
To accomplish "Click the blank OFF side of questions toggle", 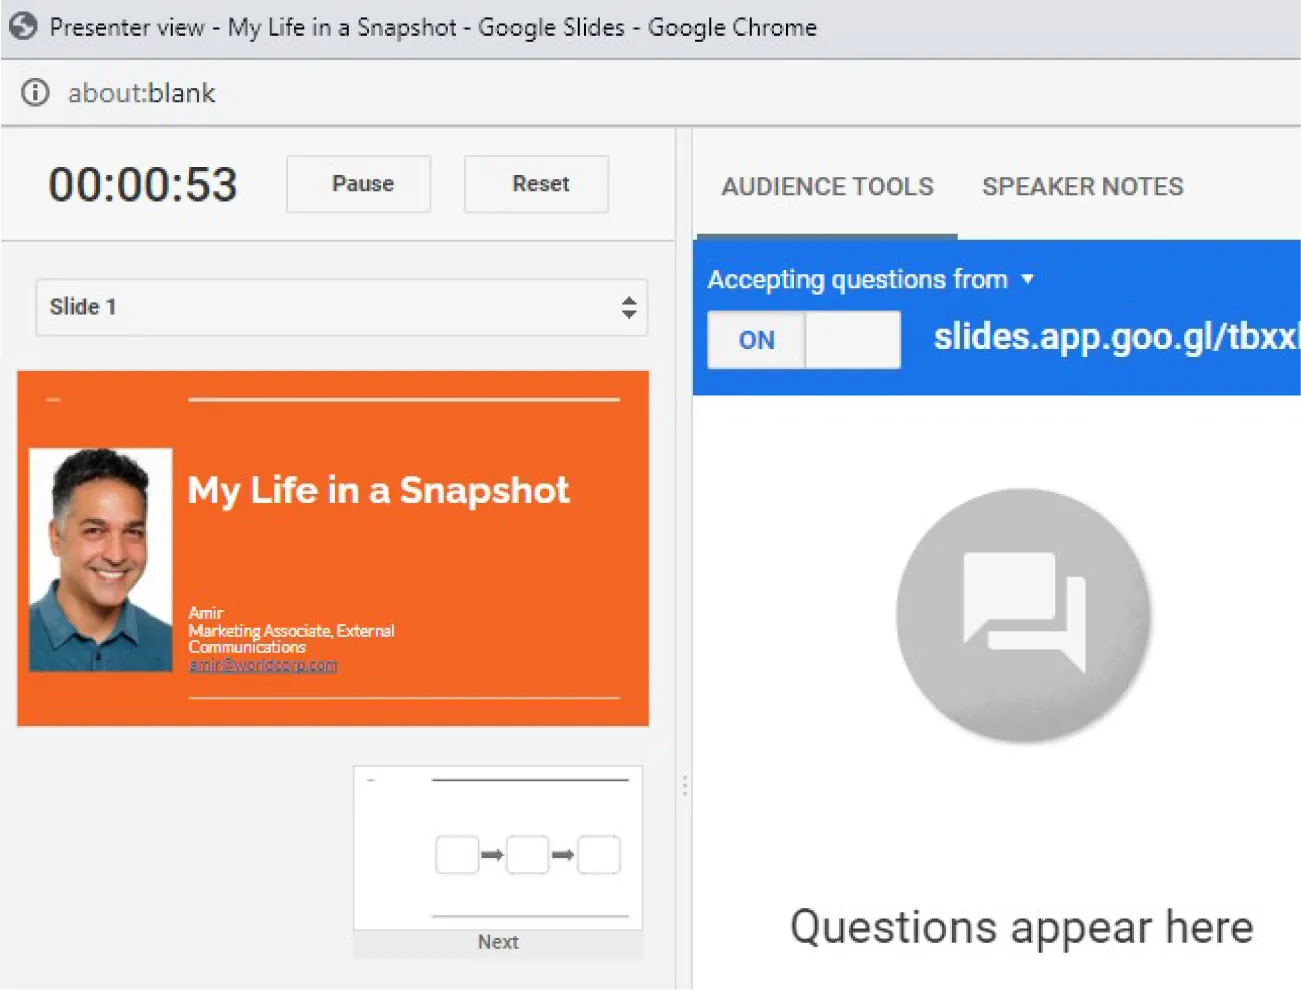I will pyautogui.click(x=852, y=340).
